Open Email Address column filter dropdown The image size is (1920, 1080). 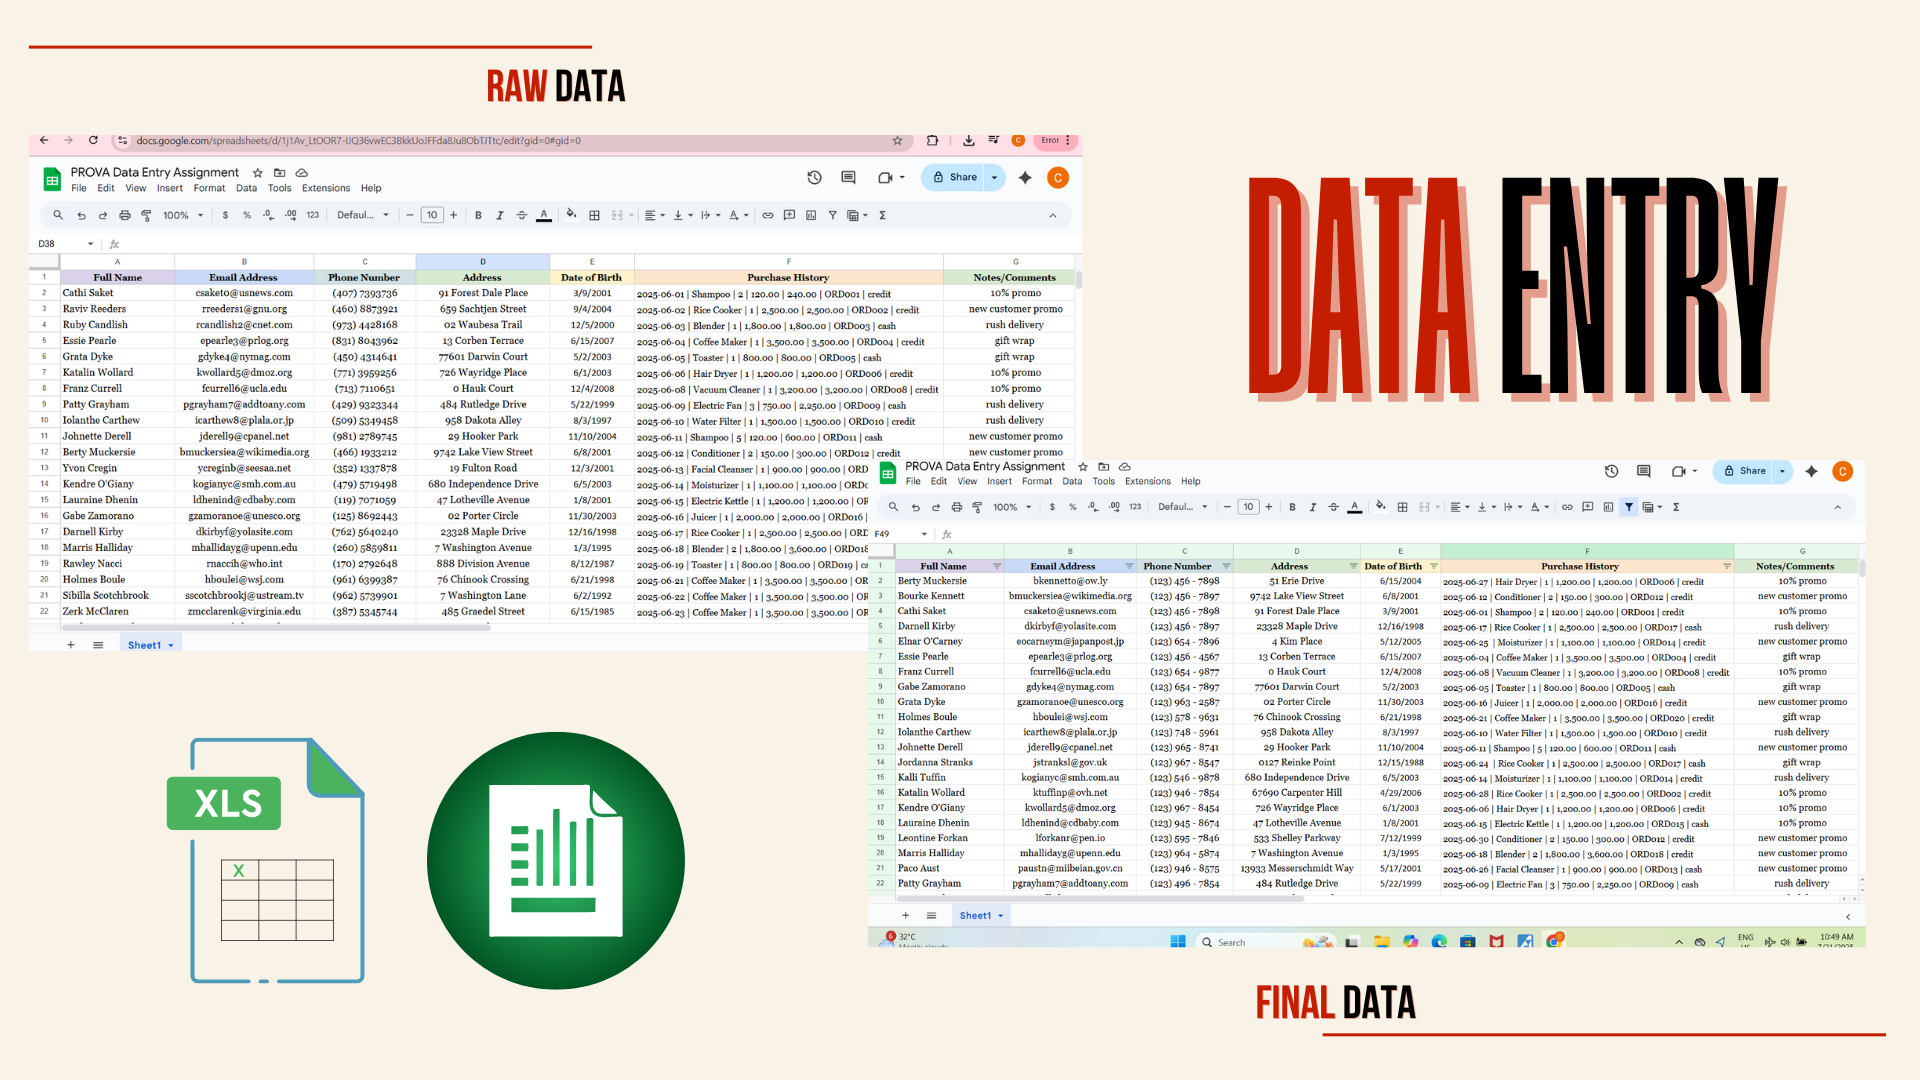click(x=1129, y=566)
